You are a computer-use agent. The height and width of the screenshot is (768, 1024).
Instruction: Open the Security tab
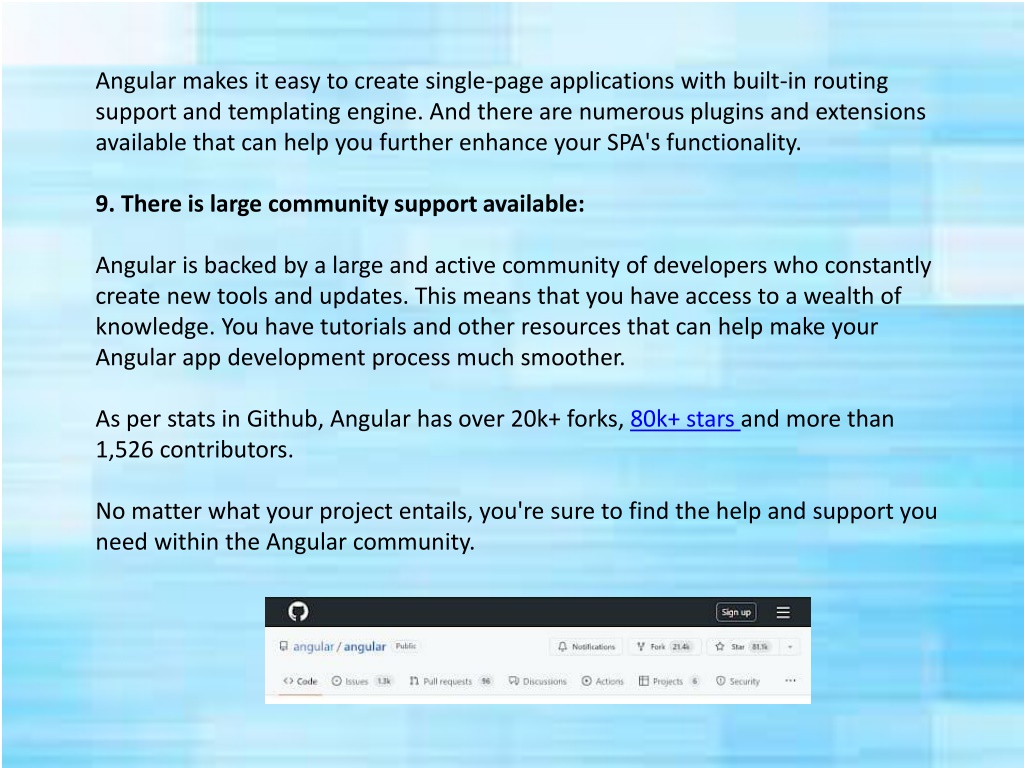click(x=738, y=681)
